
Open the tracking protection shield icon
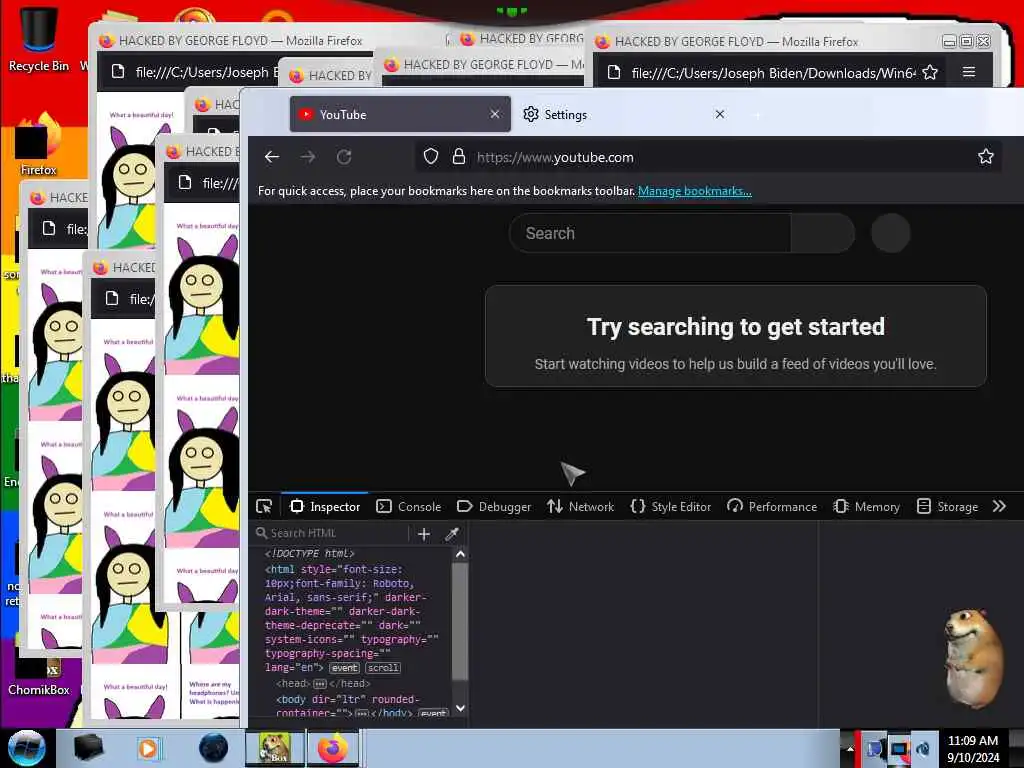pos(430,157)
